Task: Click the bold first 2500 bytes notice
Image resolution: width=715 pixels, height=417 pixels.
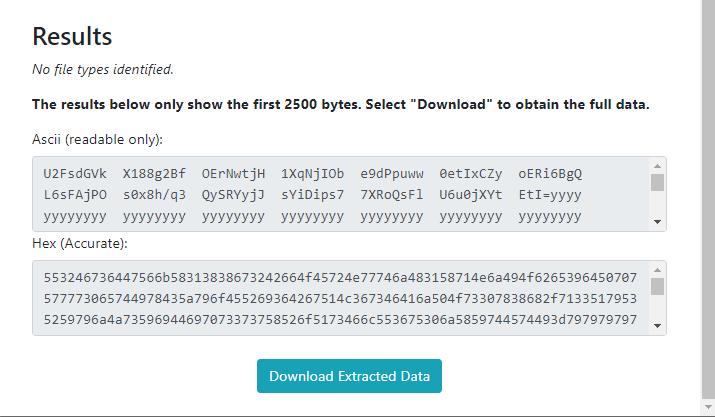Action: point(340,104)
